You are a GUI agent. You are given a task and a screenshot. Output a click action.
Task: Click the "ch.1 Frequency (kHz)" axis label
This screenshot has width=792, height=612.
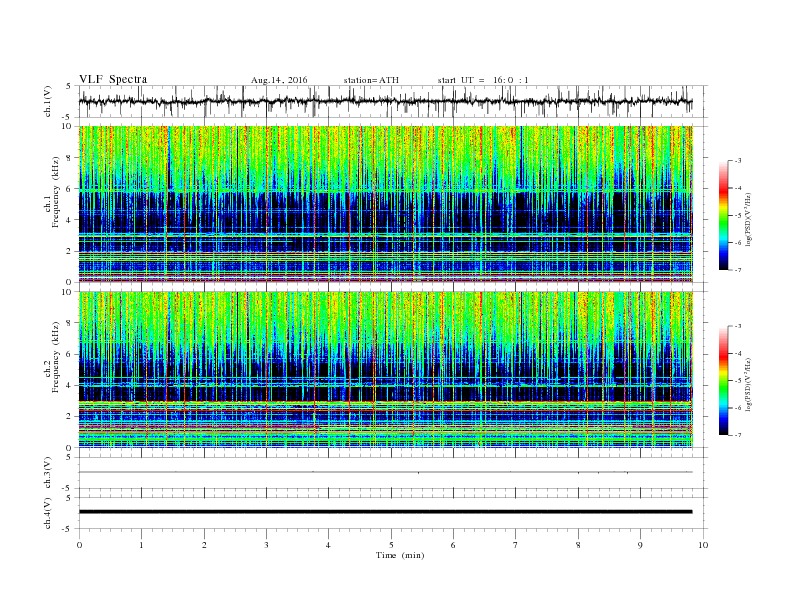click(x=52, y=192)
